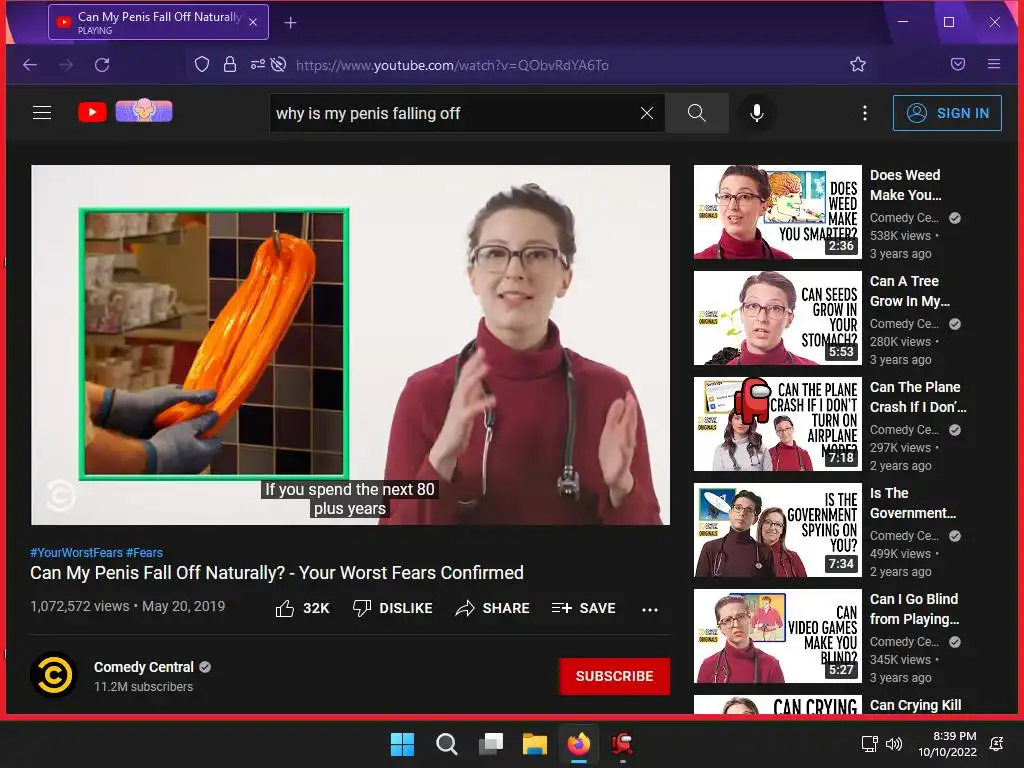This screenshot has height=768, width=1024.
Task: Click the SIGN IN button
Action: (x=947, y=113)
